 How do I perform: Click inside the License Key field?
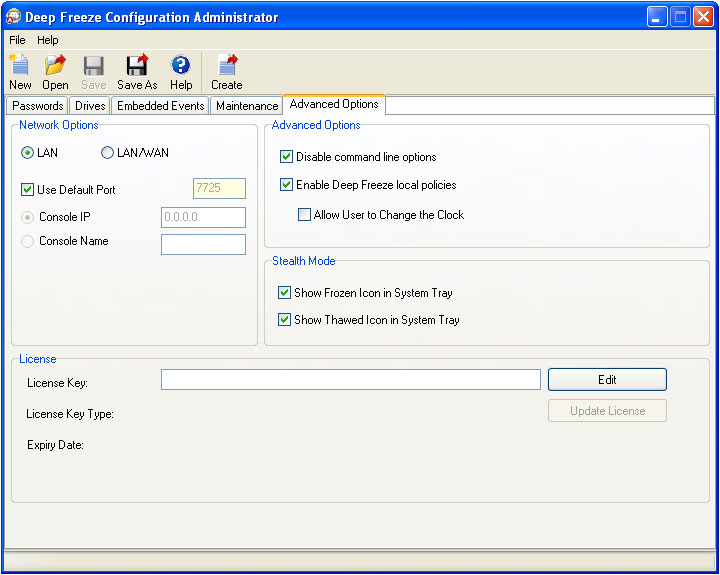click(350, 379)
